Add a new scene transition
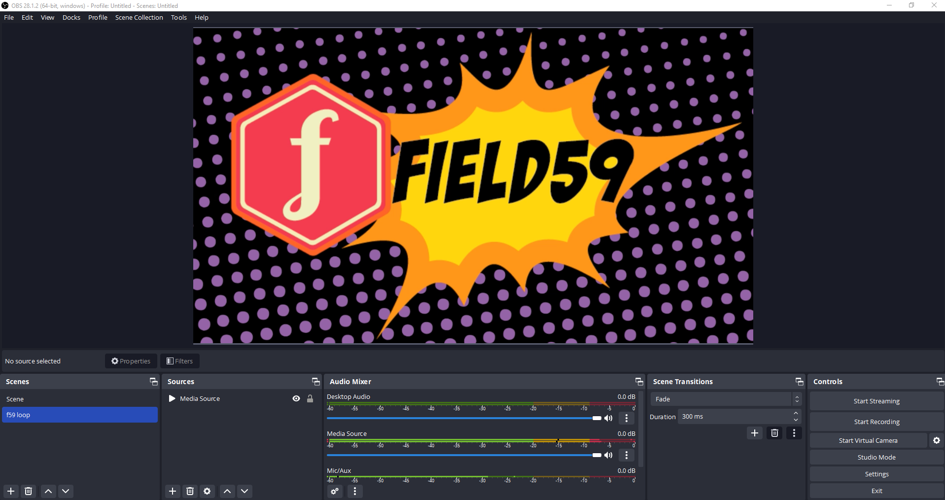 tap(754, 433)
